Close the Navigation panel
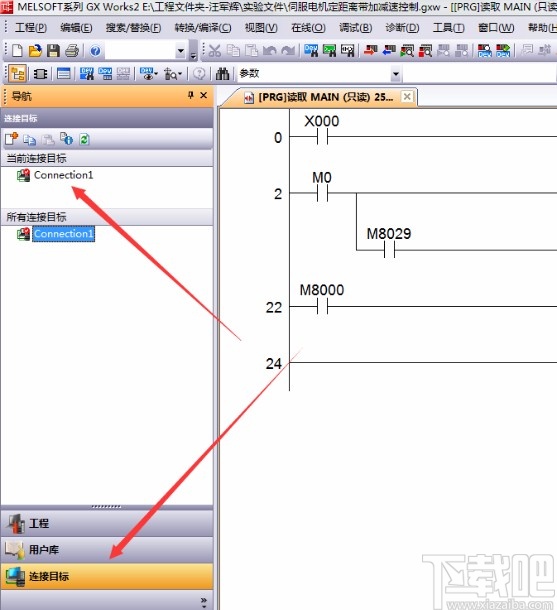 coord(203,95)
